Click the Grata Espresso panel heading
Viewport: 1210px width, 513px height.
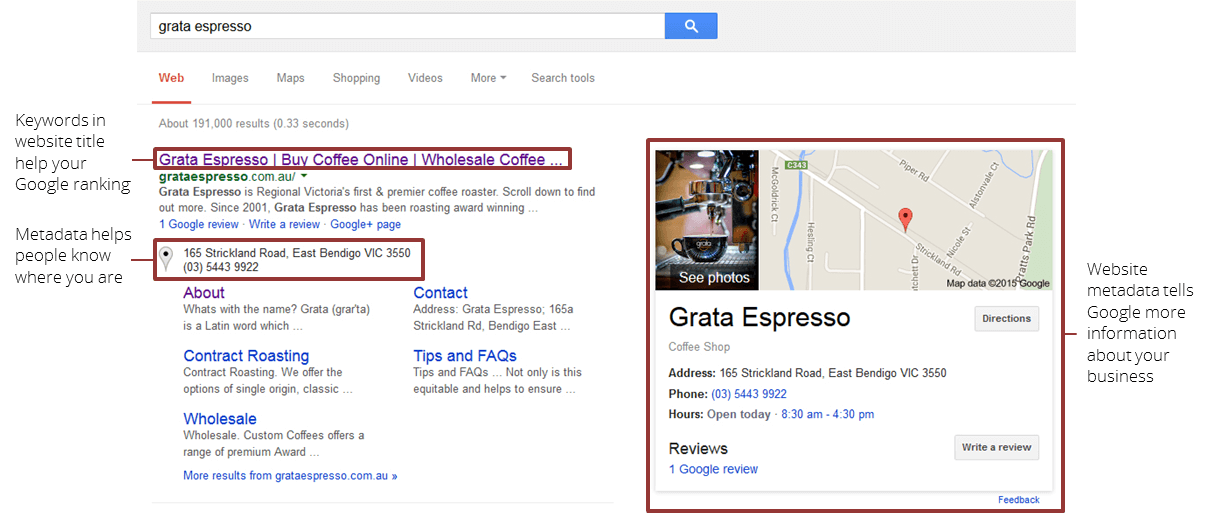point(759,318)
